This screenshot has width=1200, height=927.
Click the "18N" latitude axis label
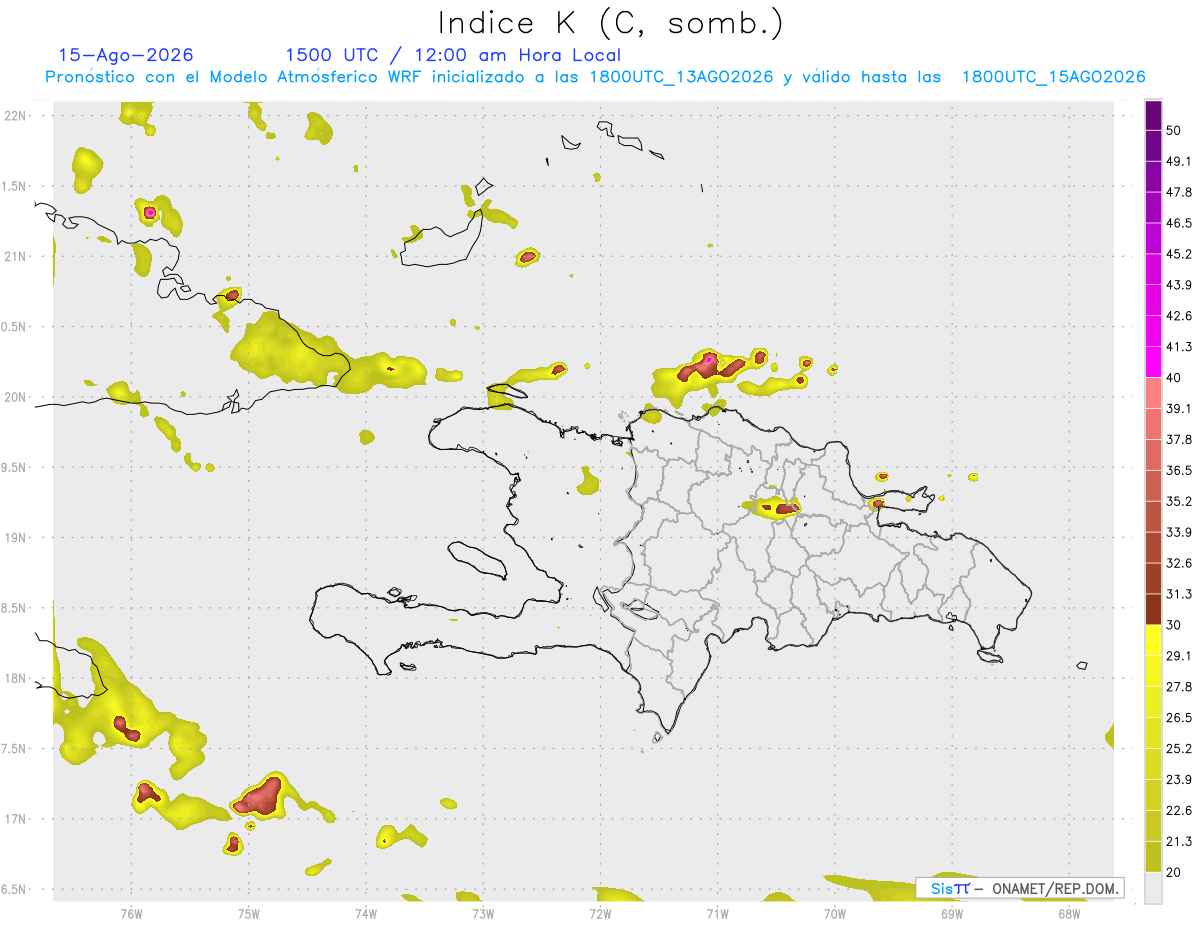pyautogui.click(x=14, y=678)
